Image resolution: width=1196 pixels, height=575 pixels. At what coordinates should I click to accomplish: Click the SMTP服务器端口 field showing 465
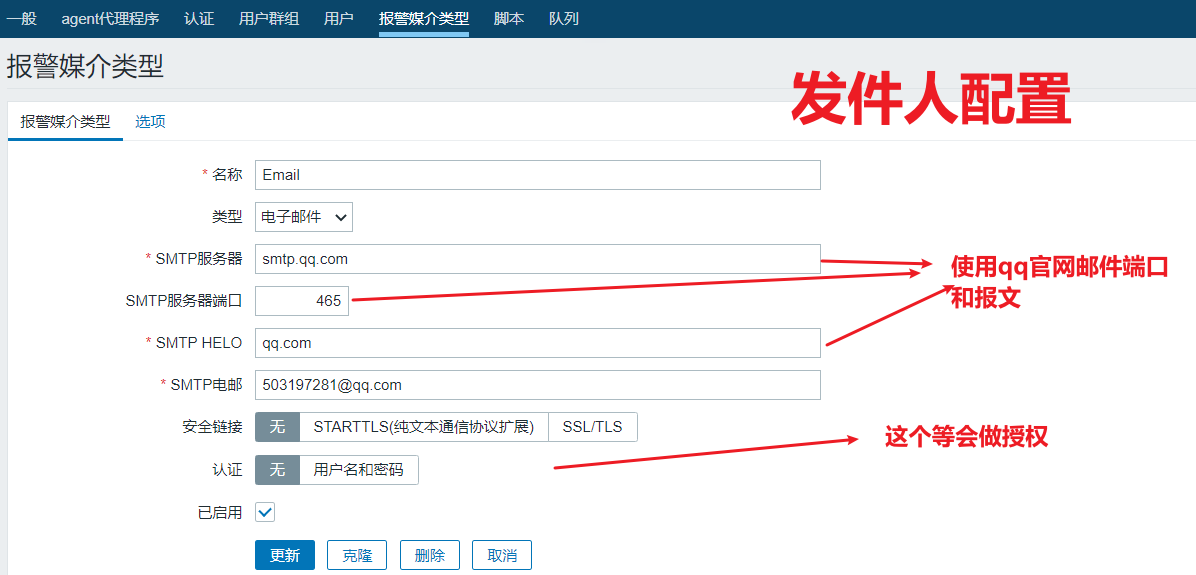302,301
